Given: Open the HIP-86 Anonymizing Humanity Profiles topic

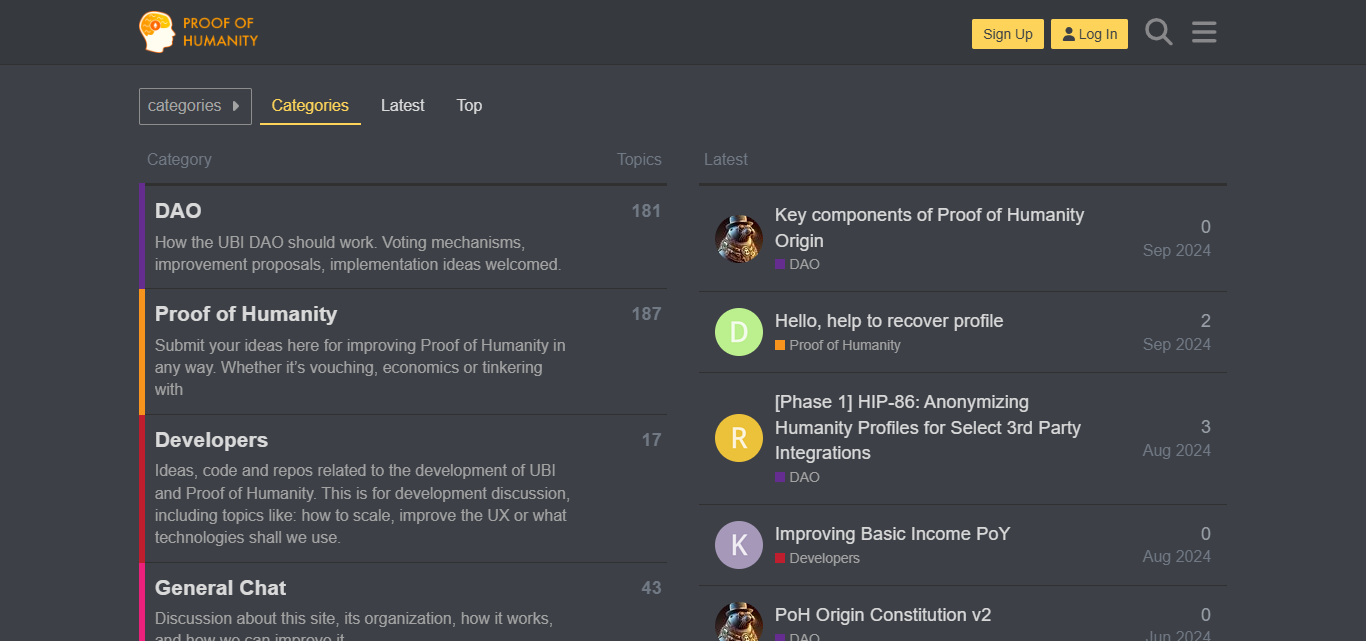Looking at the screenshot, I should pos(928,427).
